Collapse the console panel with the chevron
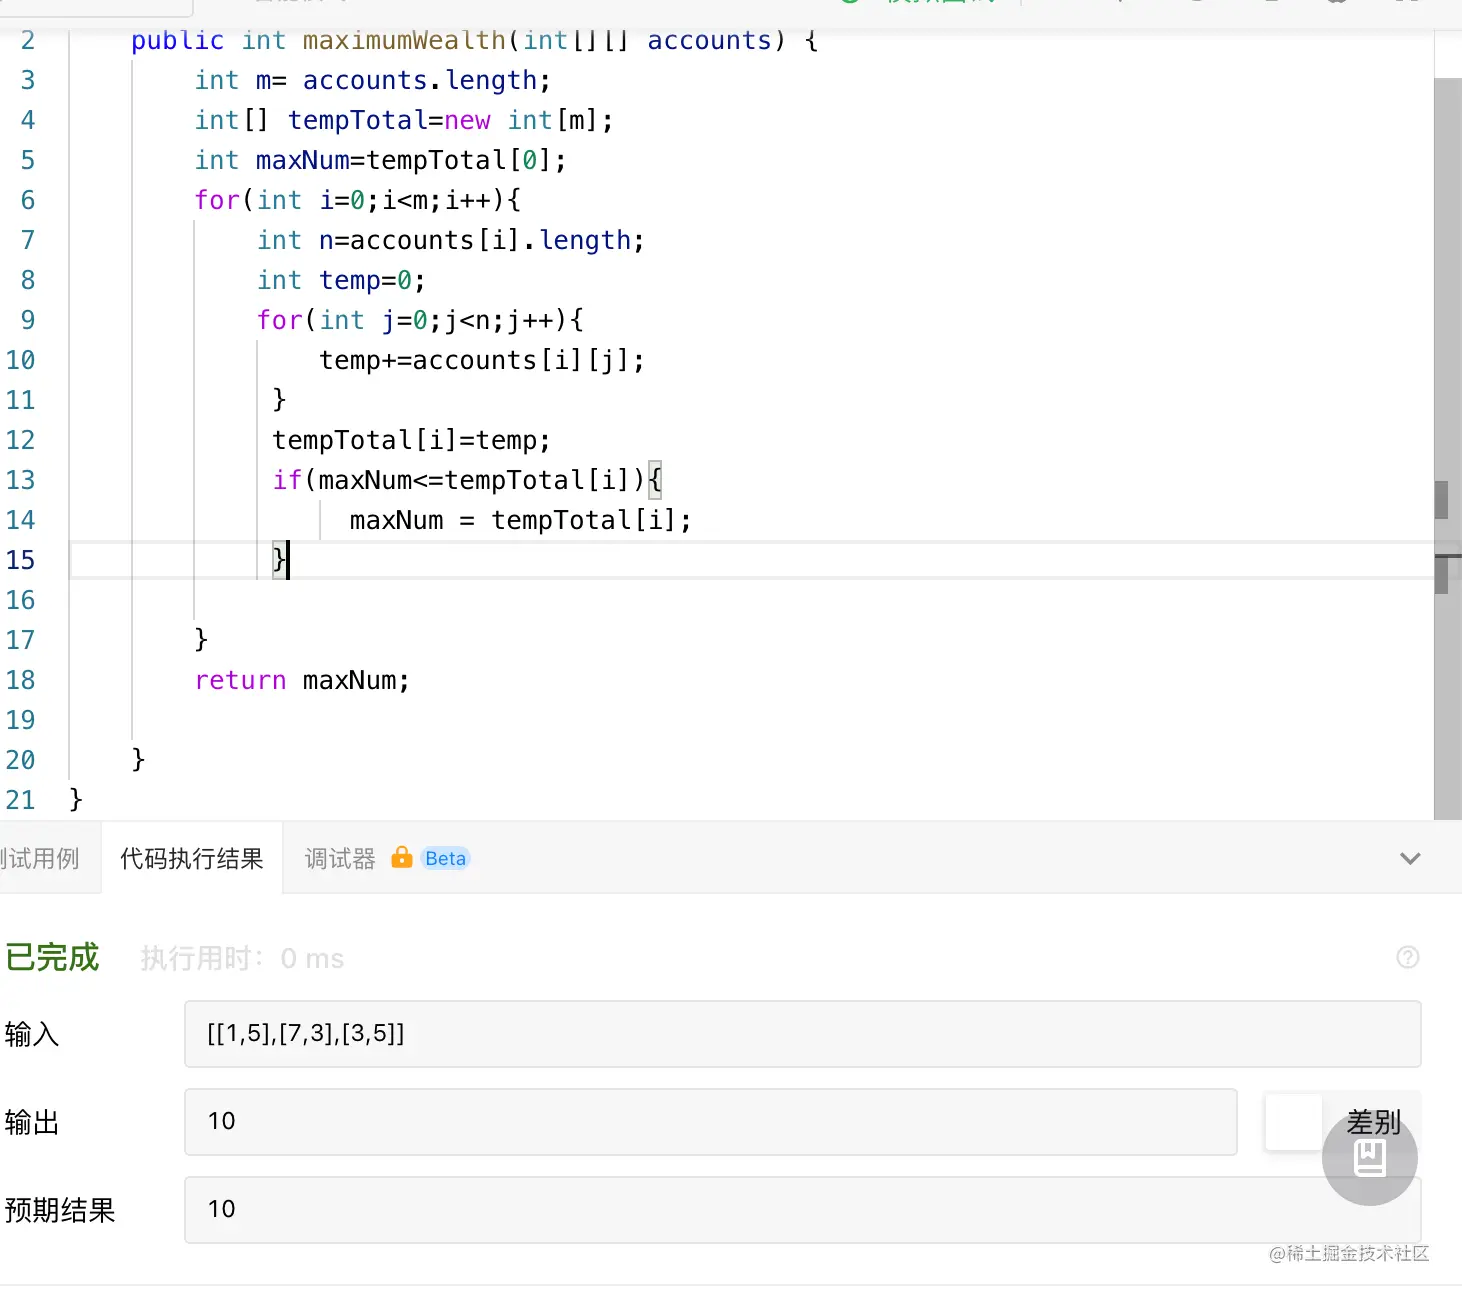The image size is (1462, 1296). pyautogui.click(x=1410, y=858)
